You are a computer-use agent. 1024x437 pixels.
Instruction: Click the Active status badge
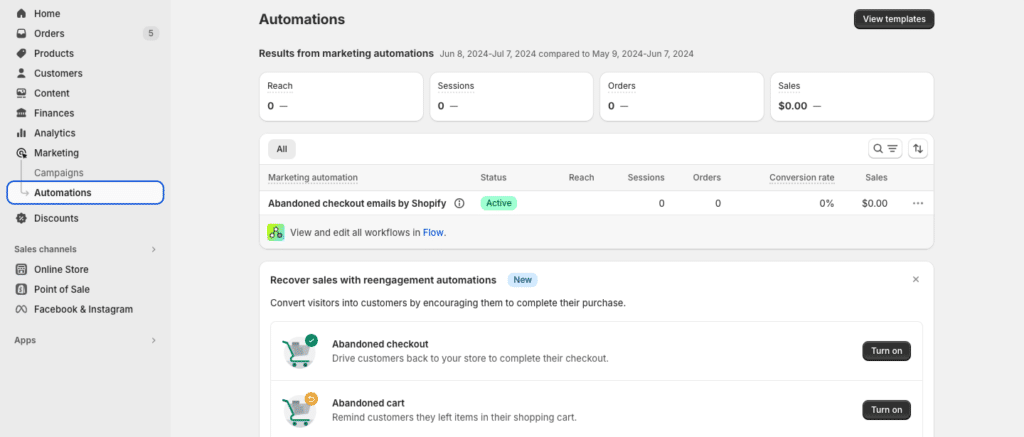pos(498,203)
